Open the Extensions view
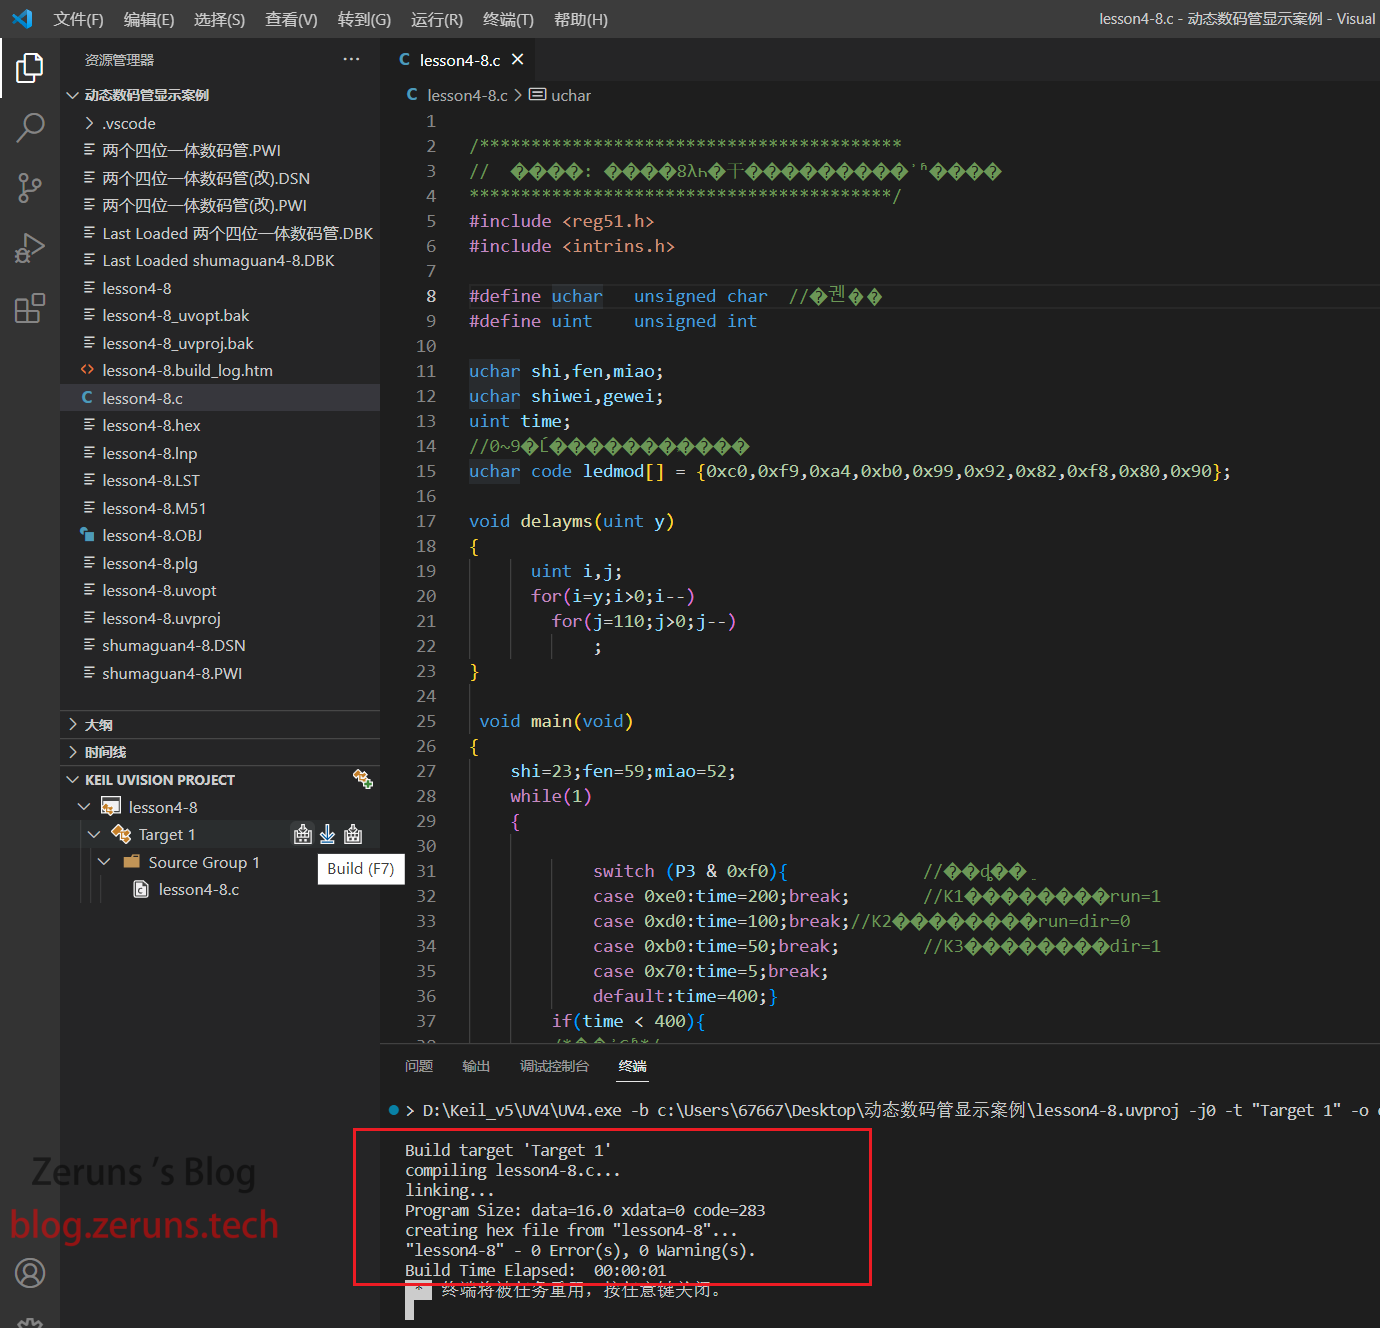1380x1328 pixels. (30, 308)
